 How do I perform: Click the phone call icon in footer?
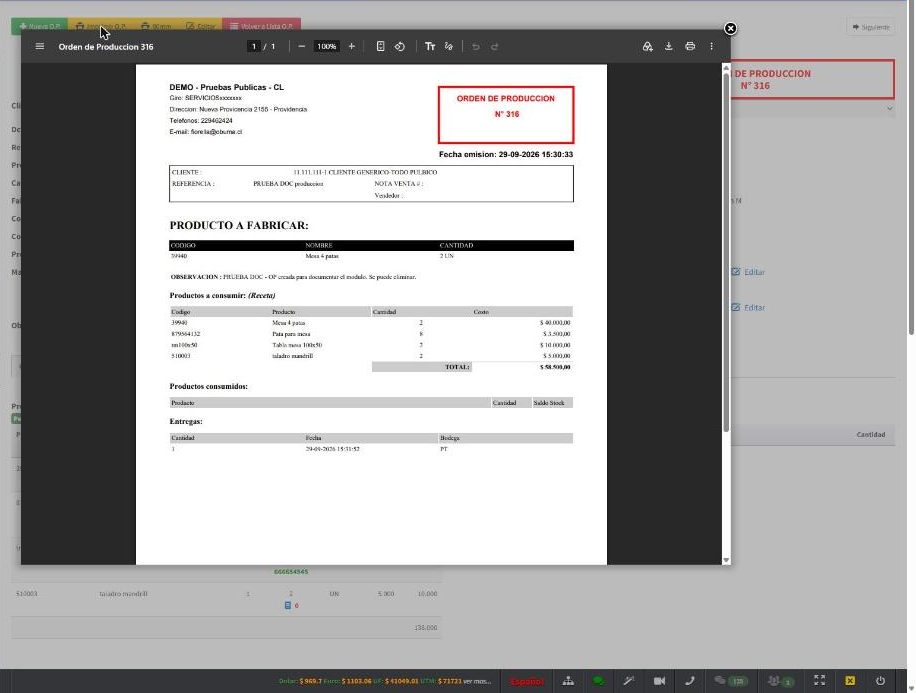(x=690, y=681)
